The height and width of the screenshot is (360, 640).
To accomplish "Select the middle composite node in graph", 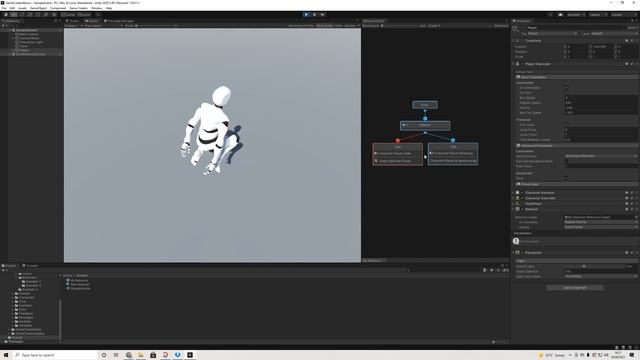I will tap(425, 125).
